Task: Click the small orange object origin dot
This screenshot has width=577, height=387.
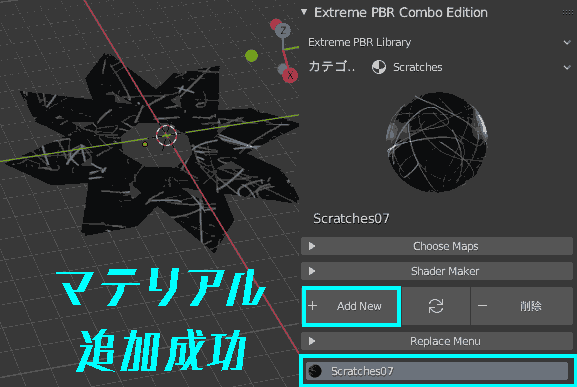Action: [x=145, y=144]
